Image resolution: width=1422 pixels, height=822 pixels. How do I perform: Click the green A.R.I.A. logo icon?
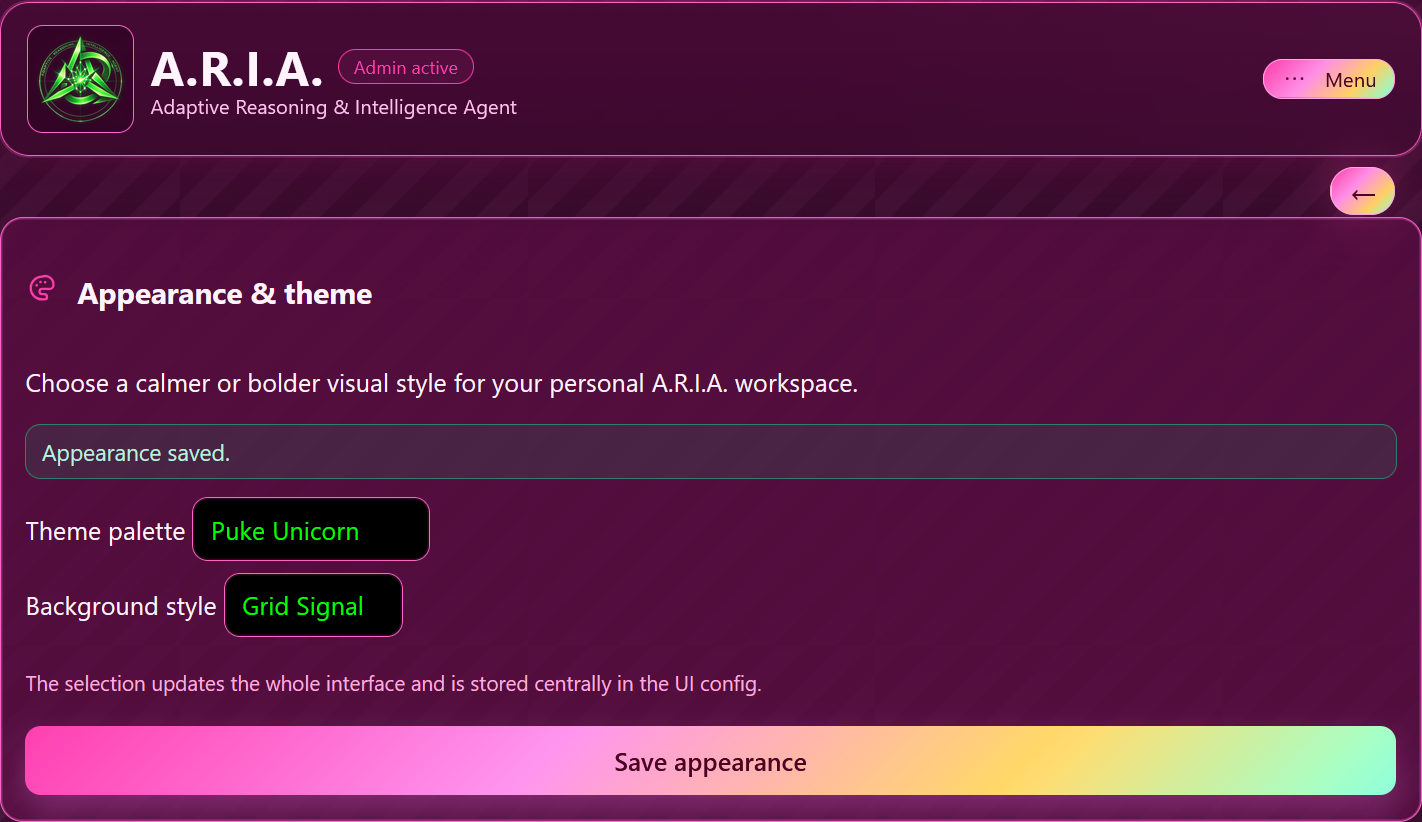[x=80, y=79]
